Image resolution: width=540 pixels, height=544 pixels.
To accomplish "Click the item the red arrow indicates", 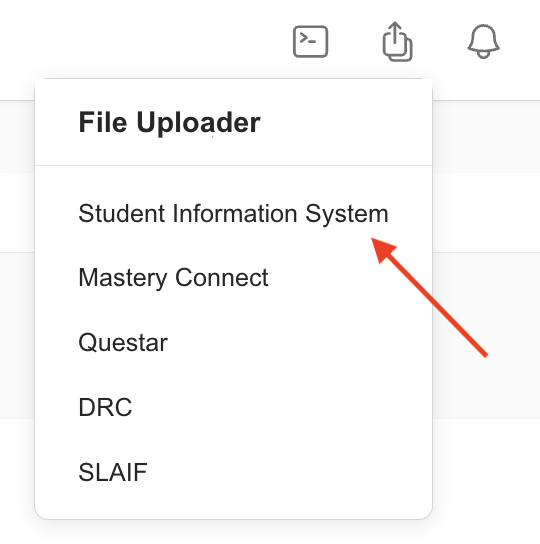I will click(x=233, y=213).
